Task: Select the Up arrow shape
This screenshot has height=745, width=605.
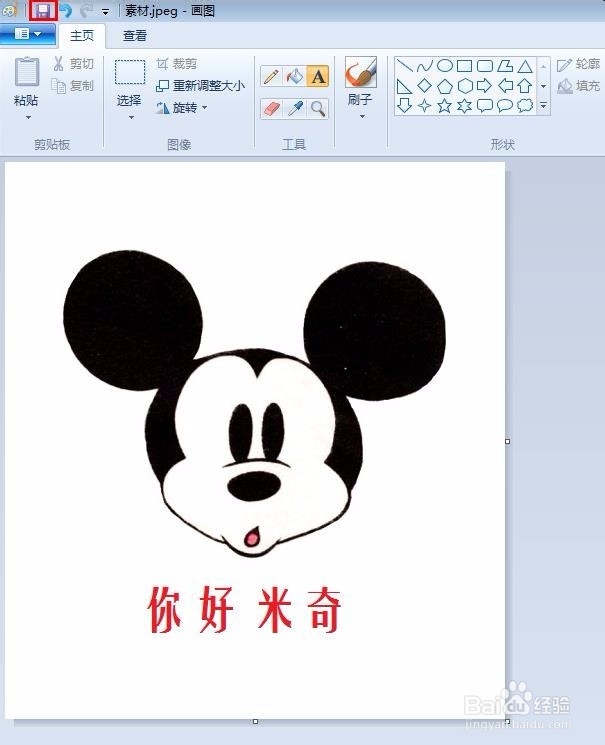Action: tap(525, 86)
